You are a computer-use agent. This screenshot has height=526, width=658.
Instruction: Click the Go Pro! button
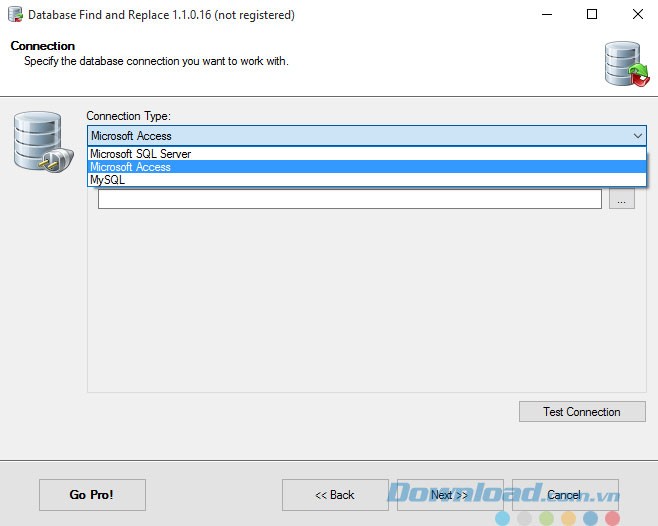92,495
